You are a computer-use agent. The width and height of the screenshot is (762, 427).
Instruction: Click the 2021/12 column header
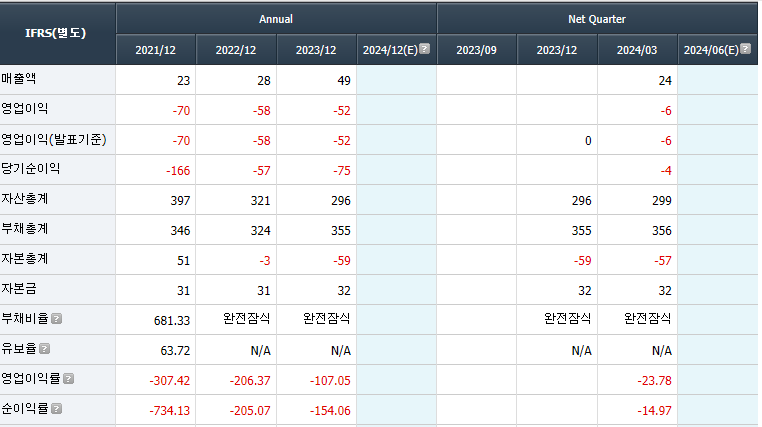(156, 50)
